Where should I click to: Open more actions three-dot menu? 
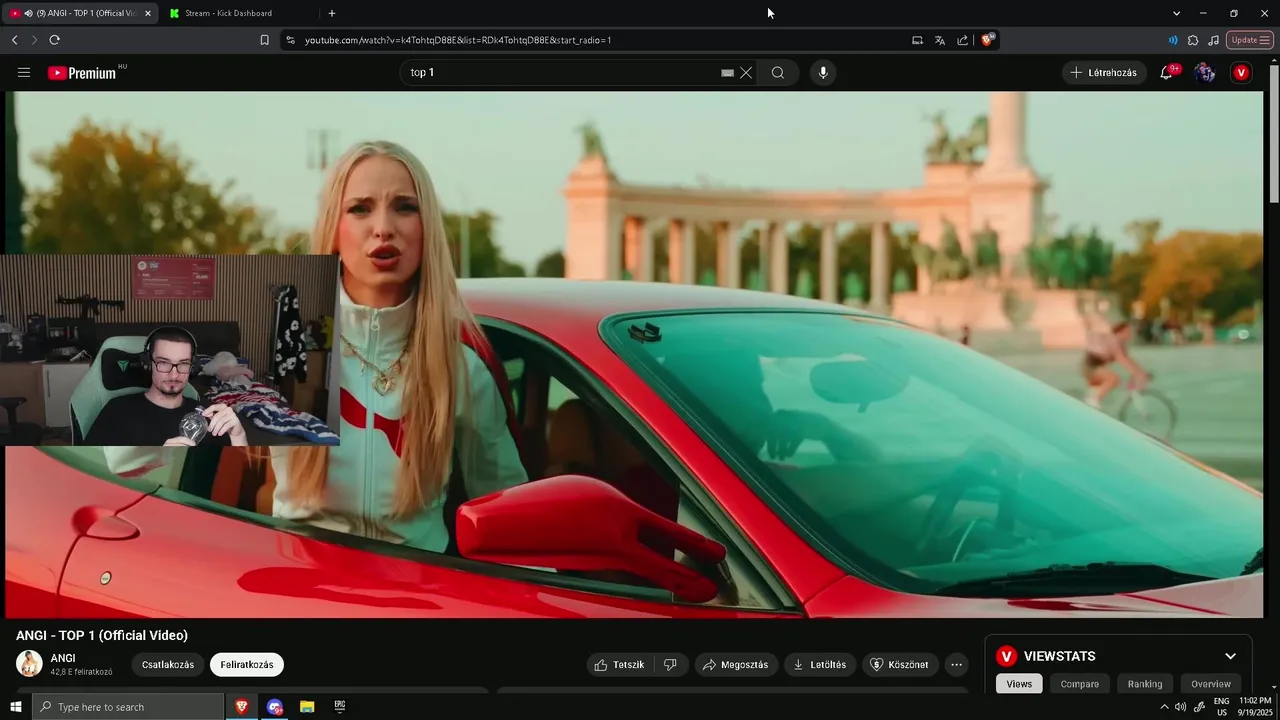[956, 665]
